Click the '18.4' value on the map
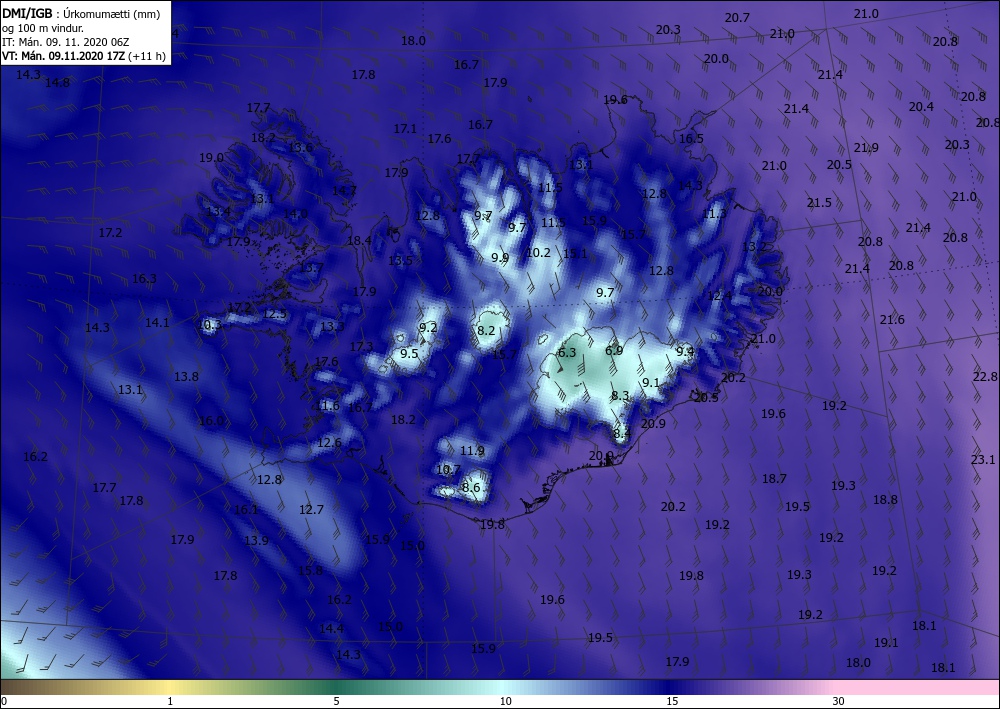The image size is (1000, 709). (359, 240)
